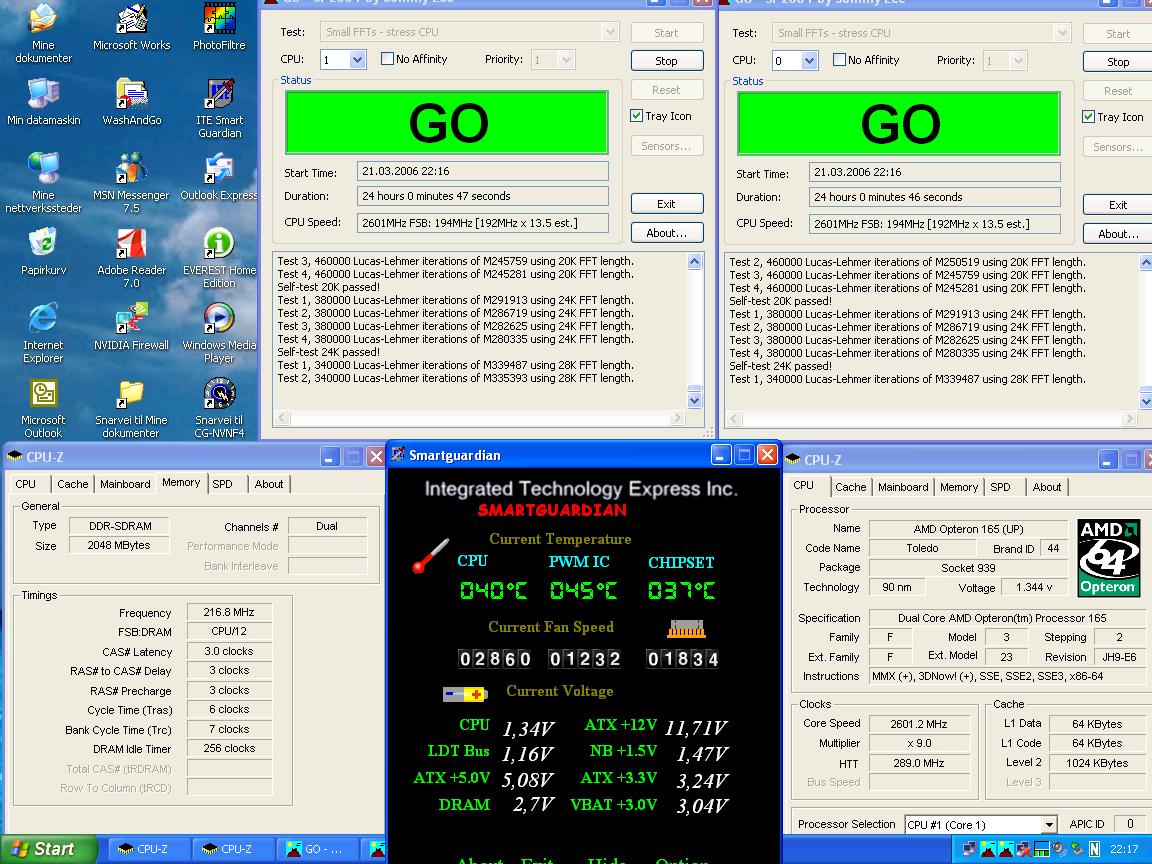Click Exit in right stress window
This screenshot has width=1152, height=864.
(1117, 204)
